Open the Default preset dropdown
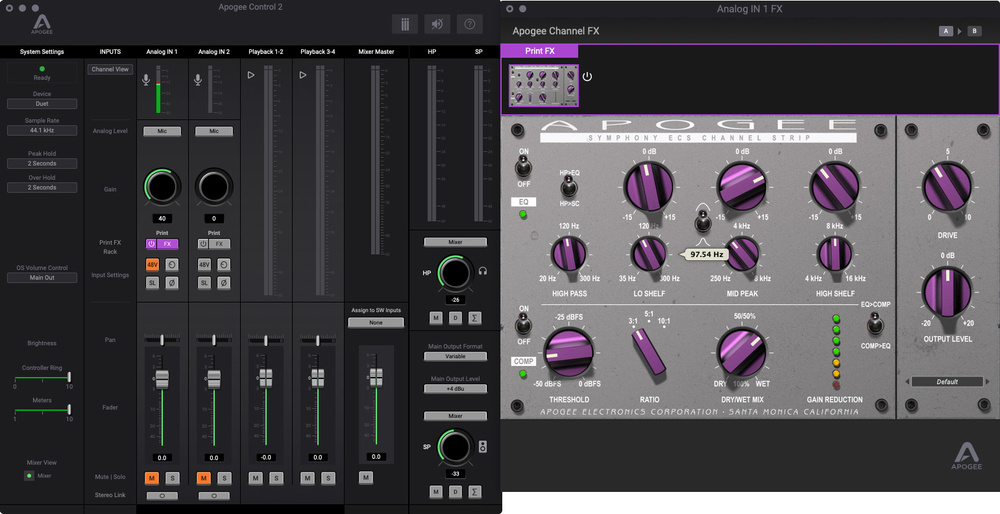The height and width of the screenshot is (514, 1000). coord(947,381)
